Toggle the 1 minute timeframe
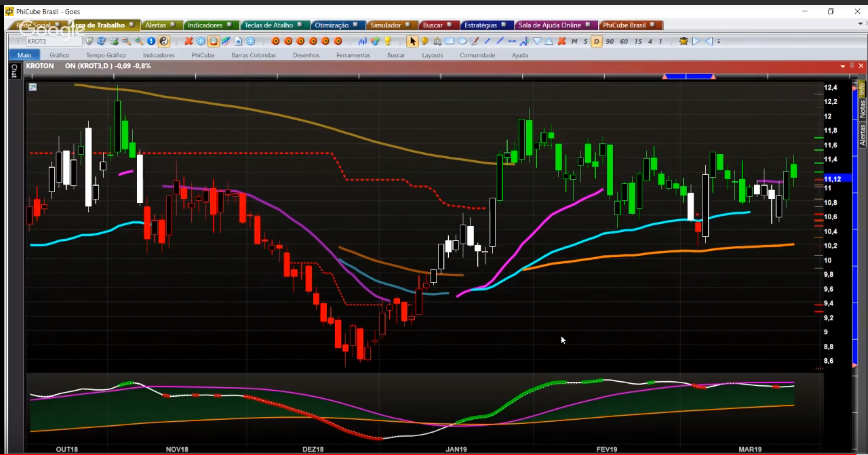868x455 pixels. (660, 42)
